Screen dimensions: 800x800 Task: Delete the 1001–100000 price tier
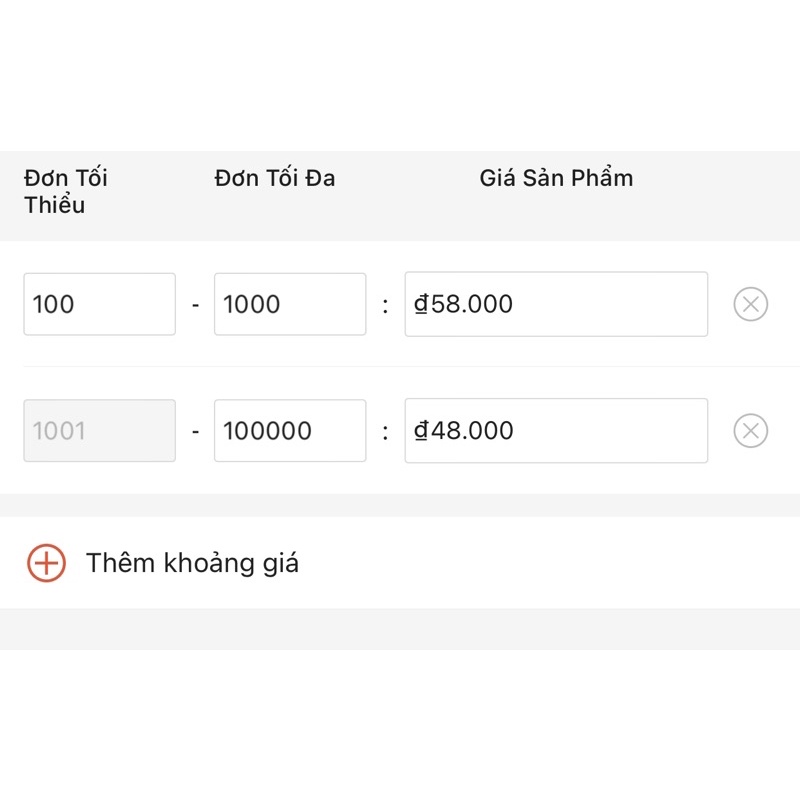pyautogui.click(x=750, y=431)
